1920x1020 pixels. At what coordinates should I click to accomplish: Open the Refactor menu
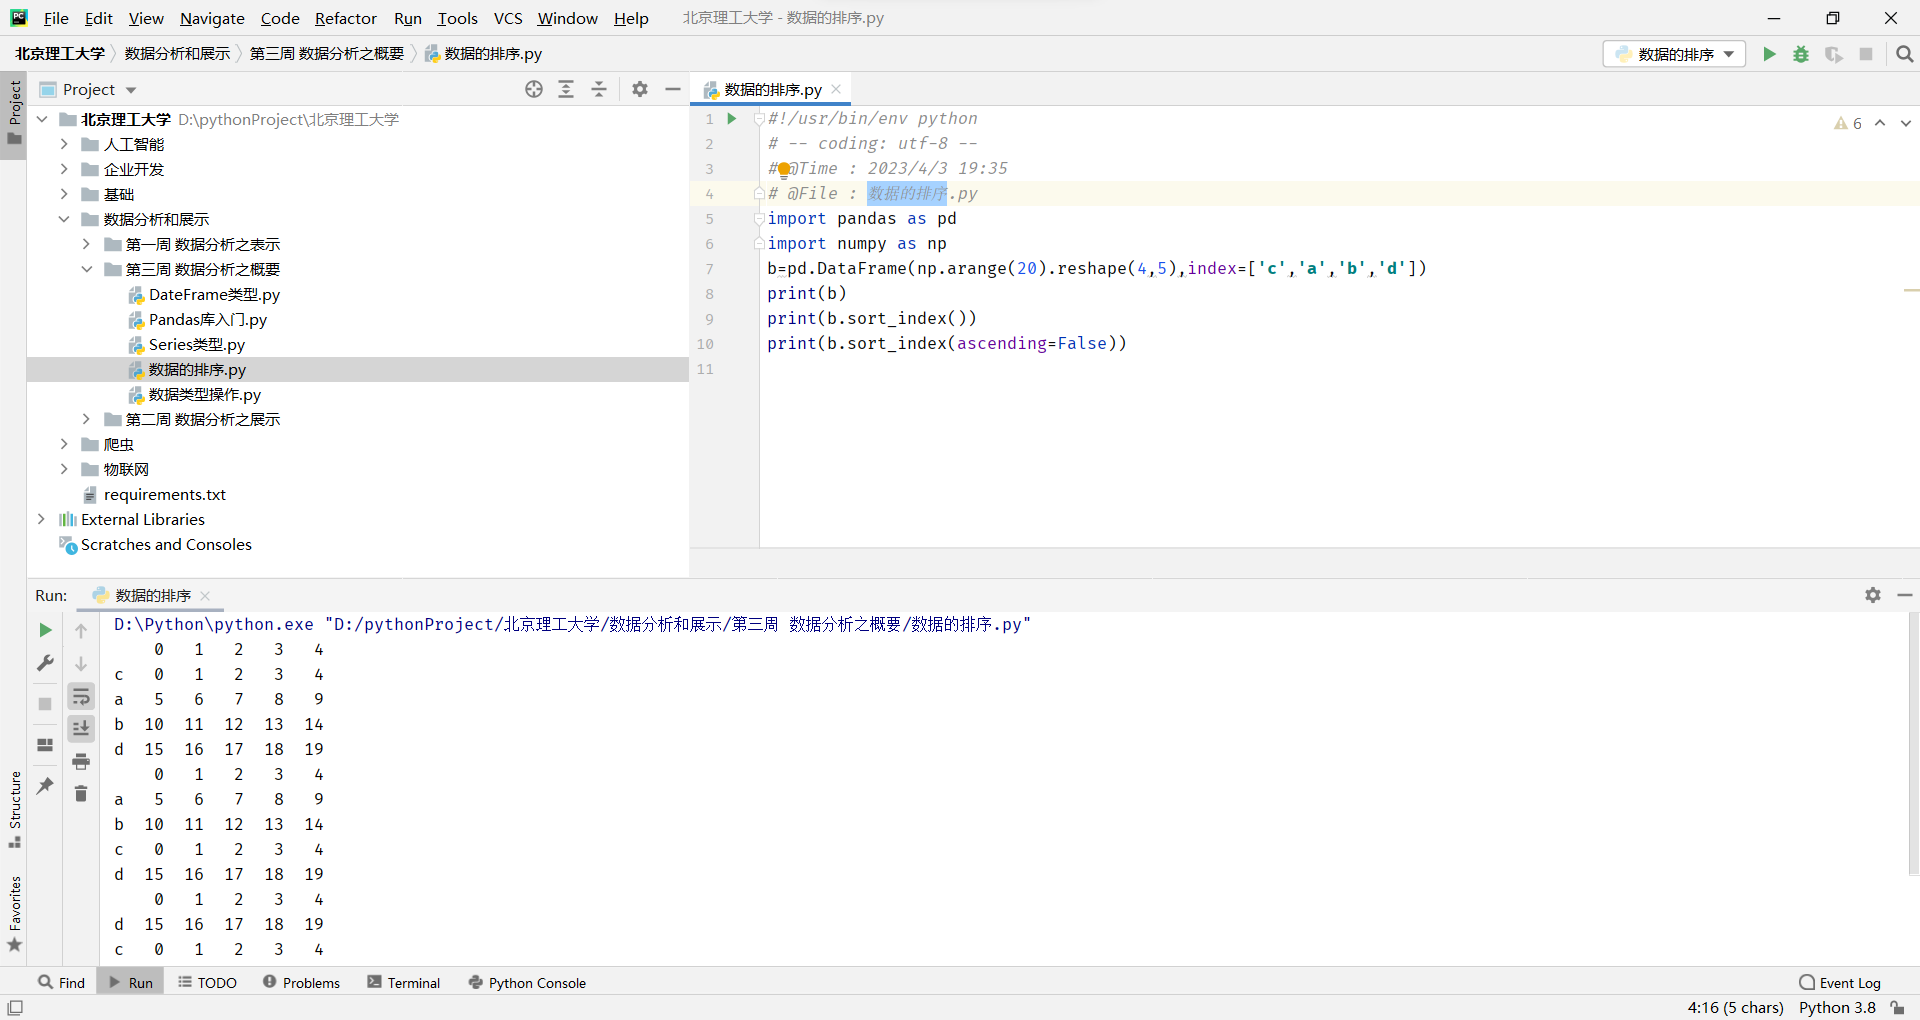346,18
